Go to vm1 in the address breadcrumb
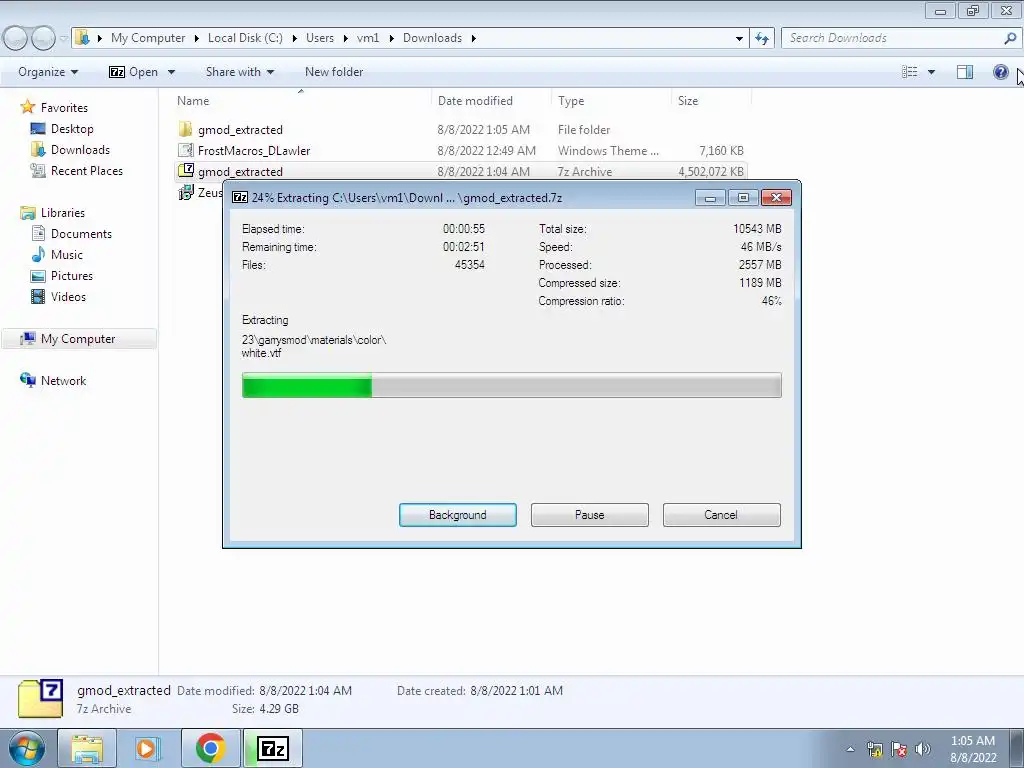1024x768 pixels. tap(368, 38)
